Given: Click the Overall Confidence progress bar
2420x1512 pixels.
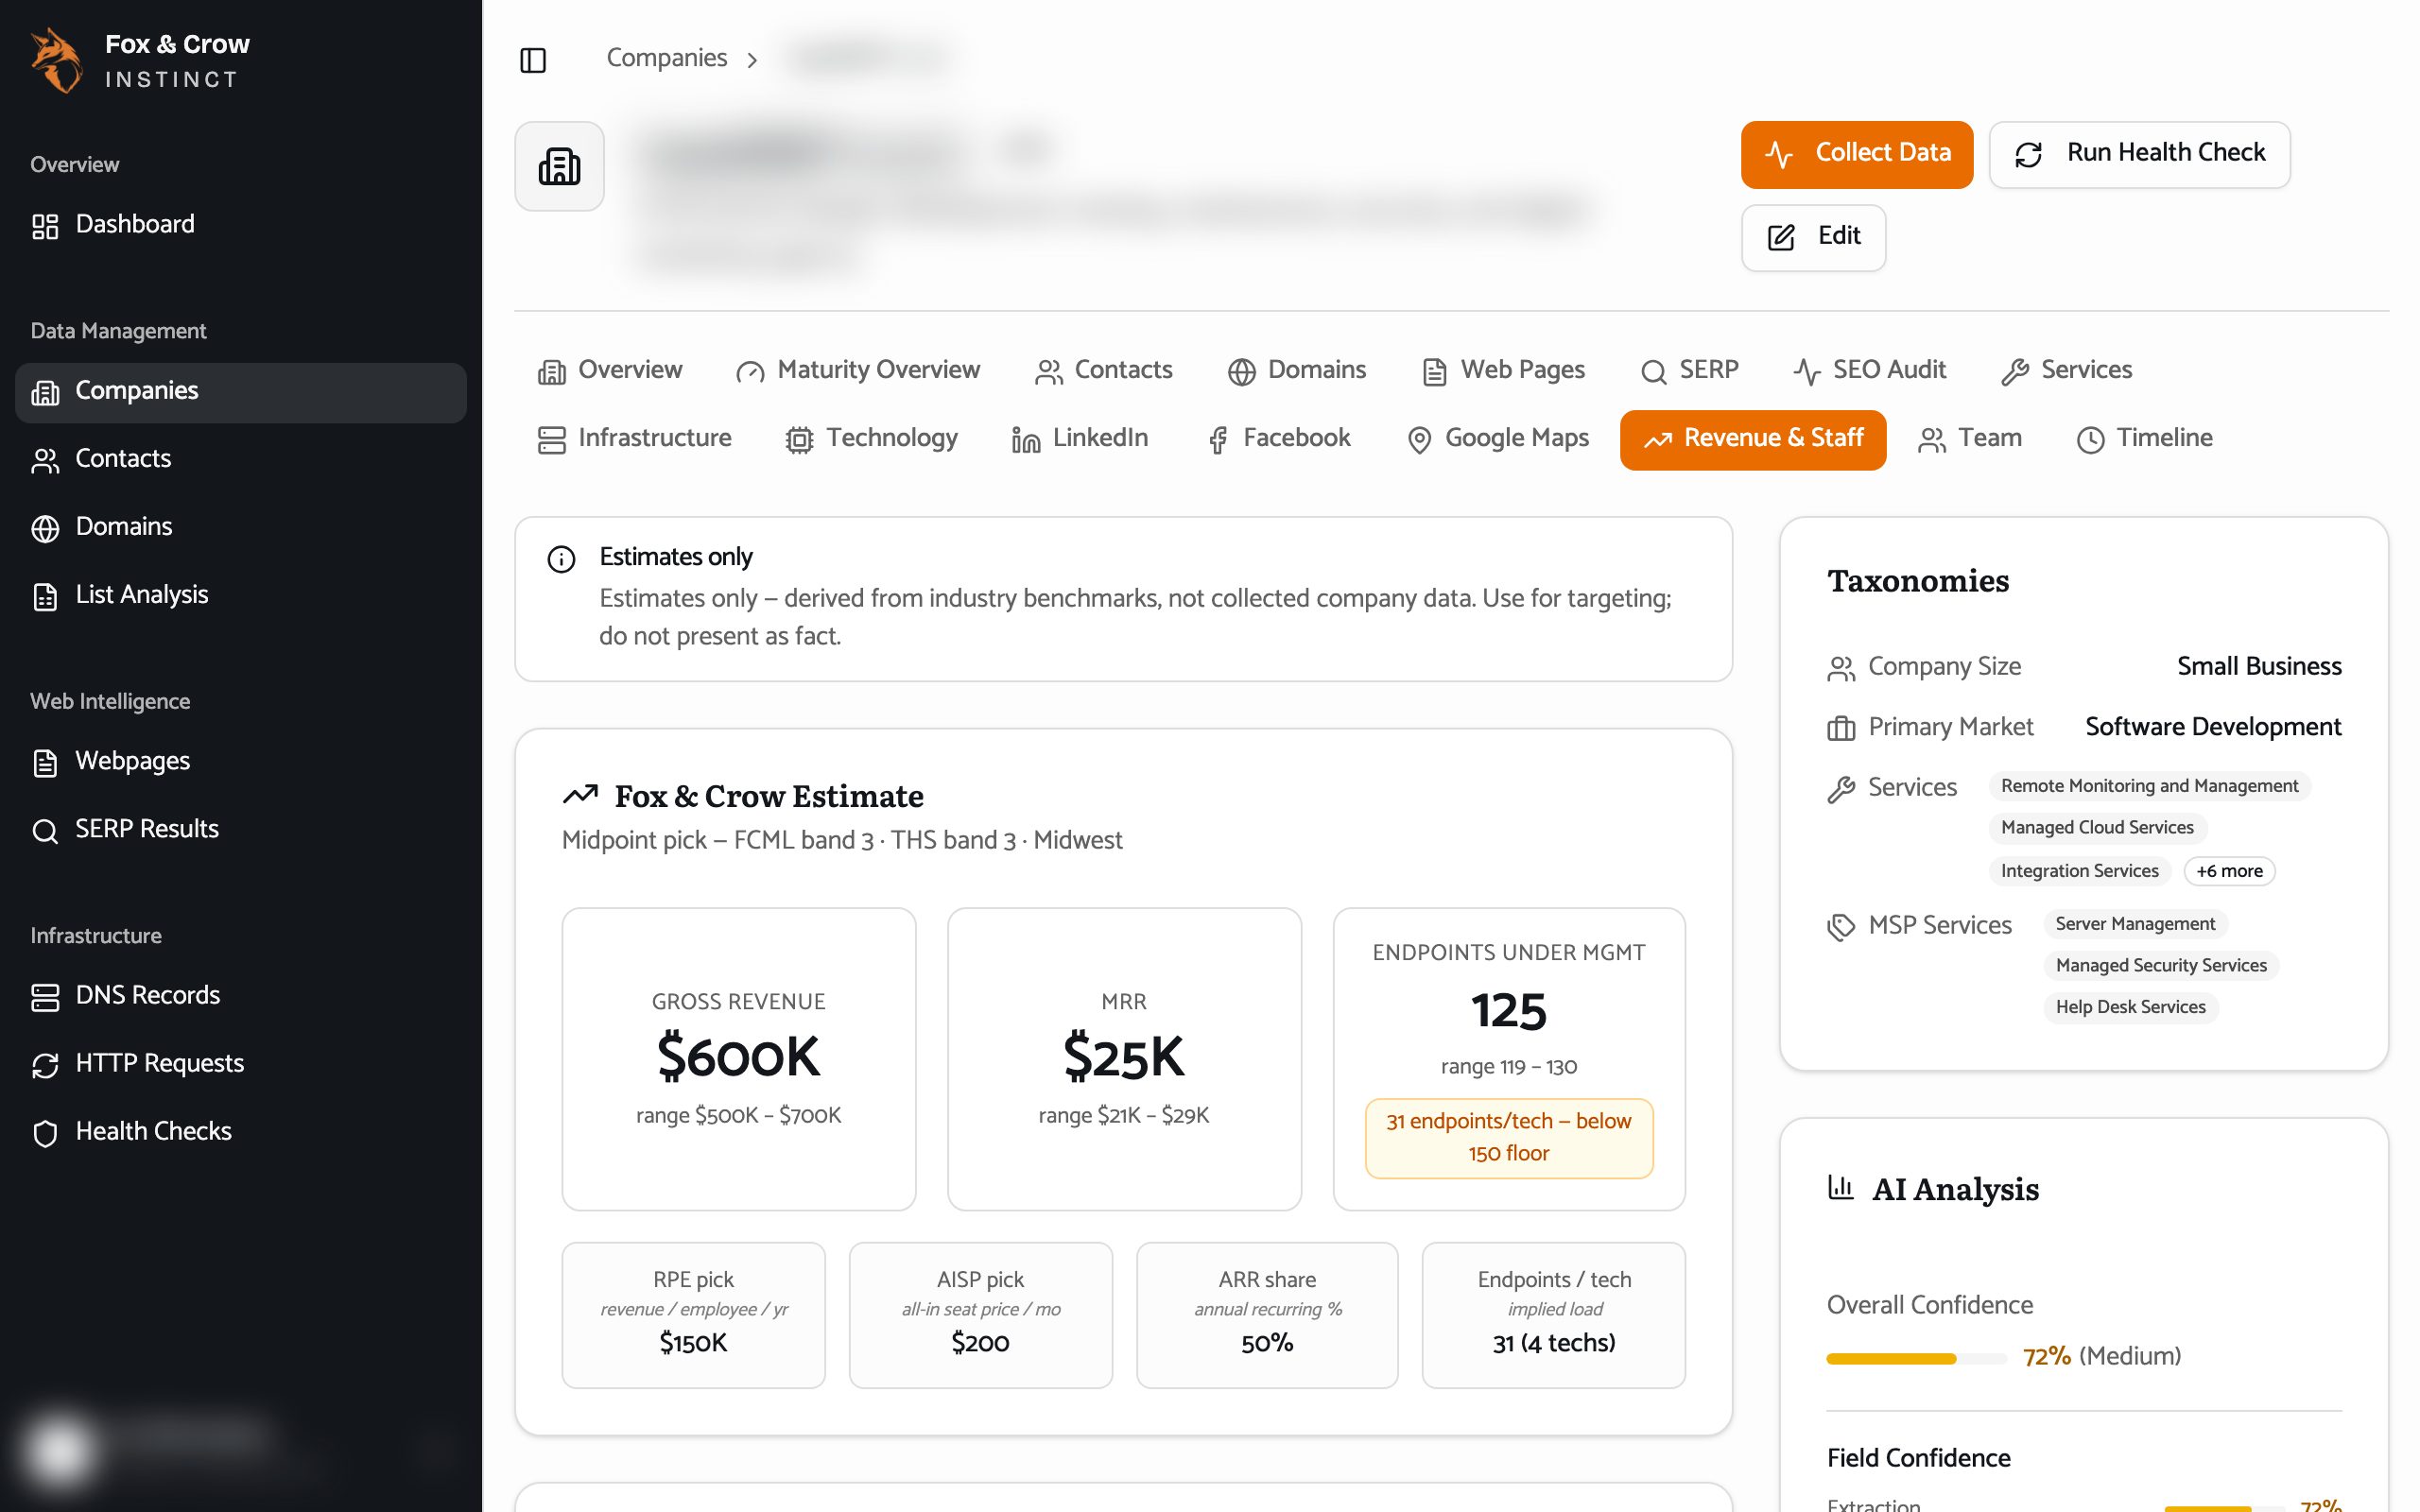Looking at the screenshot, I should [1916, 1358].
